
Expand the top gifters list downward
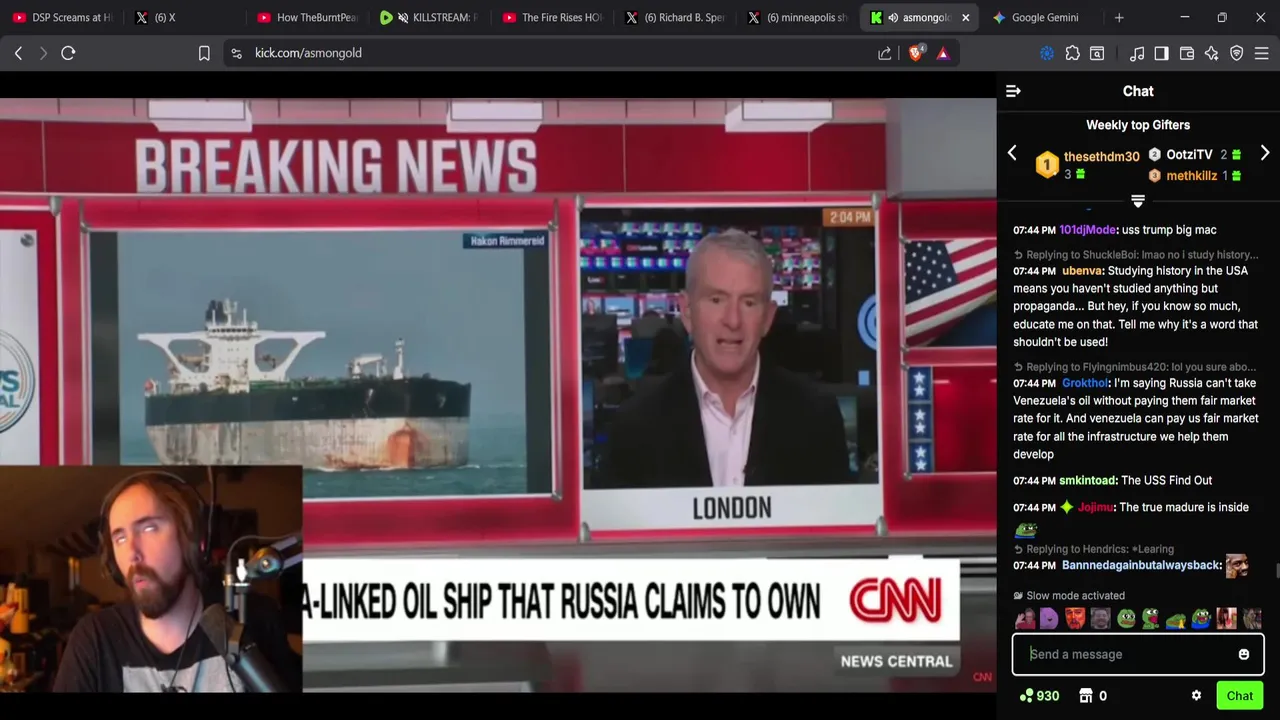pyautogui.click(x=1138, y=201)
